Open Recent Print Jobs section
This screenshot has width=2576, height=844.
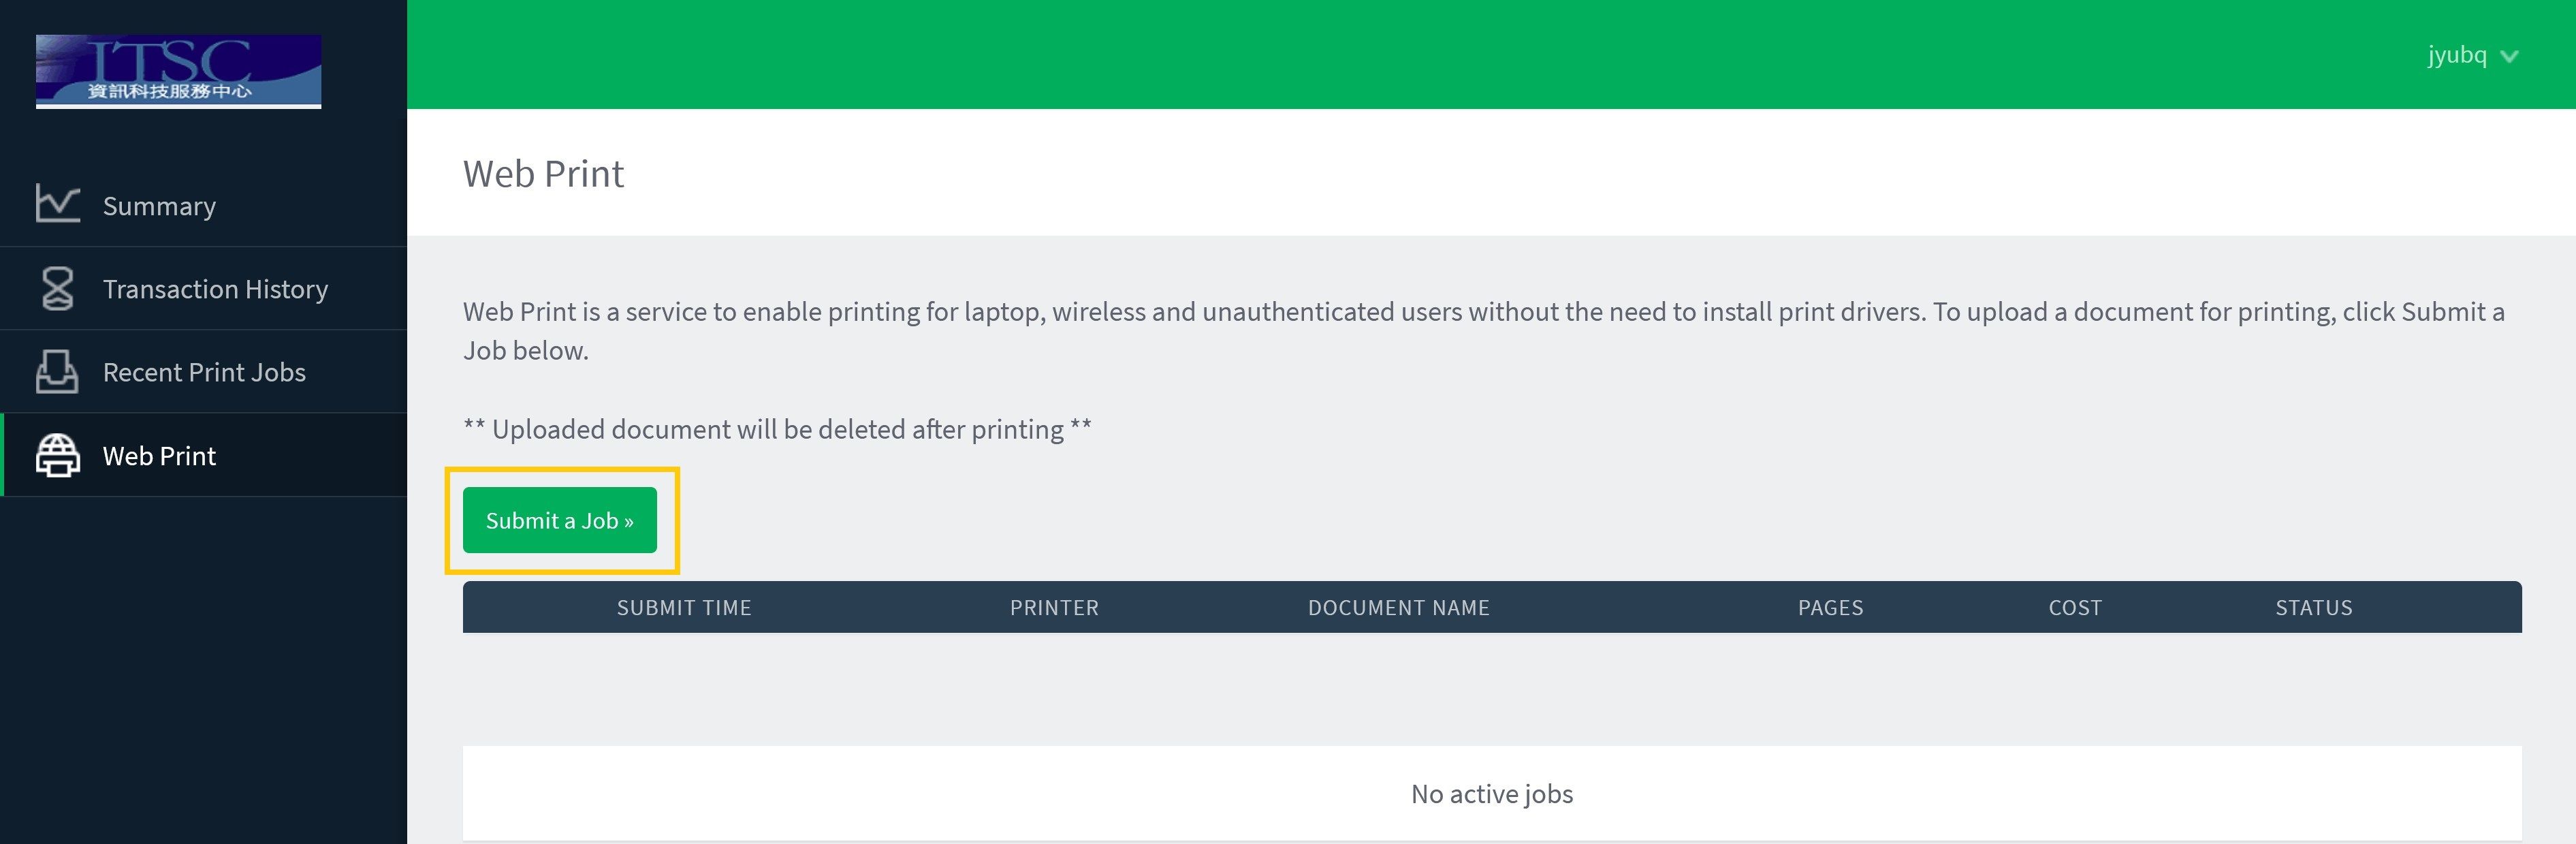coord(204,372)
